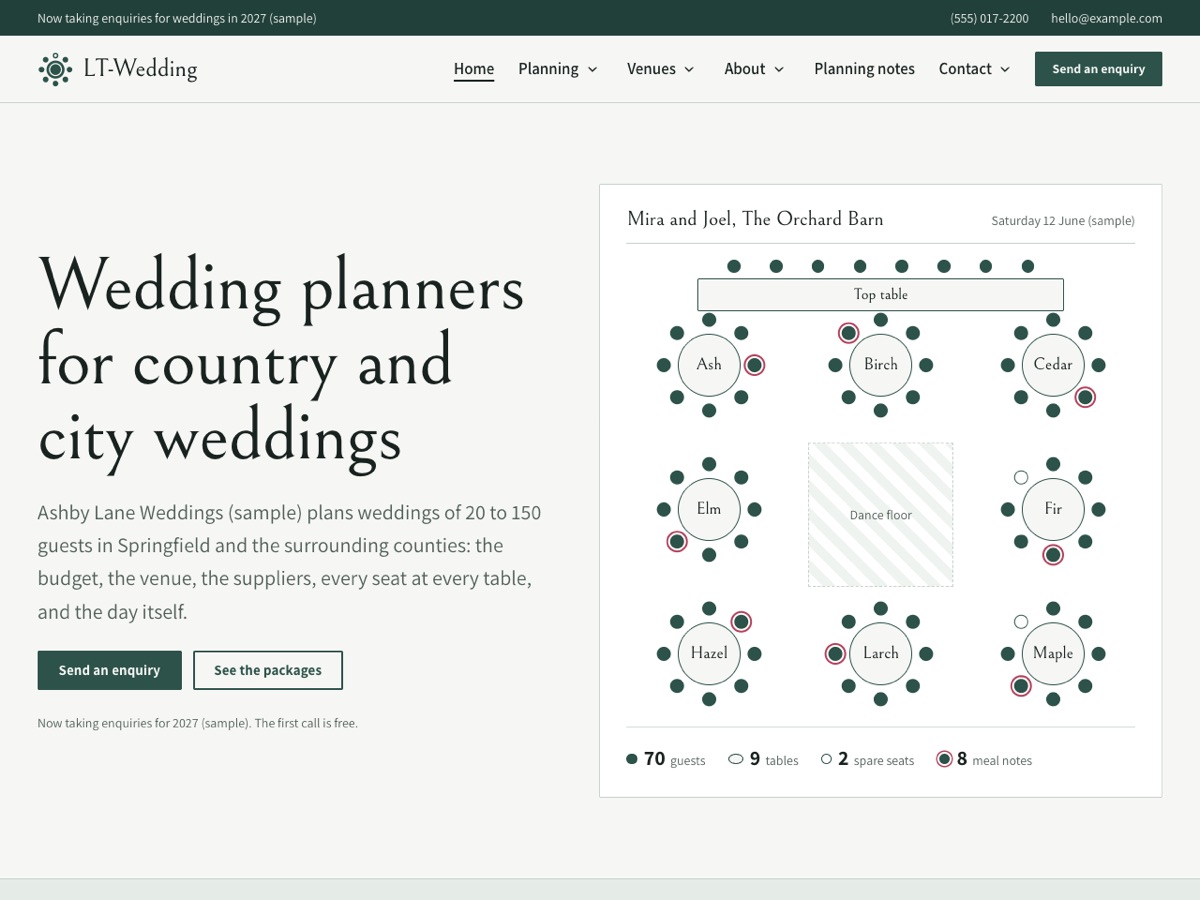The image size is (1200, 900).
Task: Click the LT-Wedding brand name
Action: pos(140,69)
